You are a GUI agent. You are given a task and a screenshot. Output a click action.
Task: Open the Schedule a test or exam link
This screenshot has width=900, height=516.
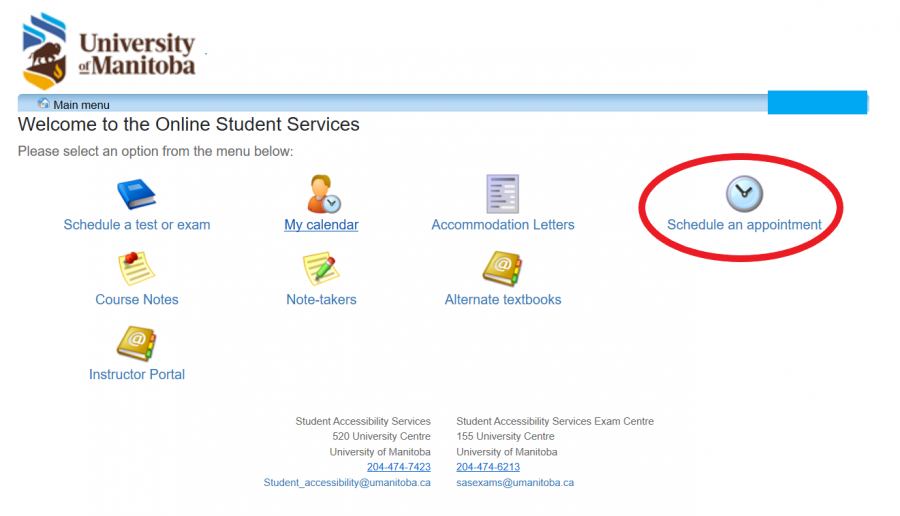click(137, 225)
